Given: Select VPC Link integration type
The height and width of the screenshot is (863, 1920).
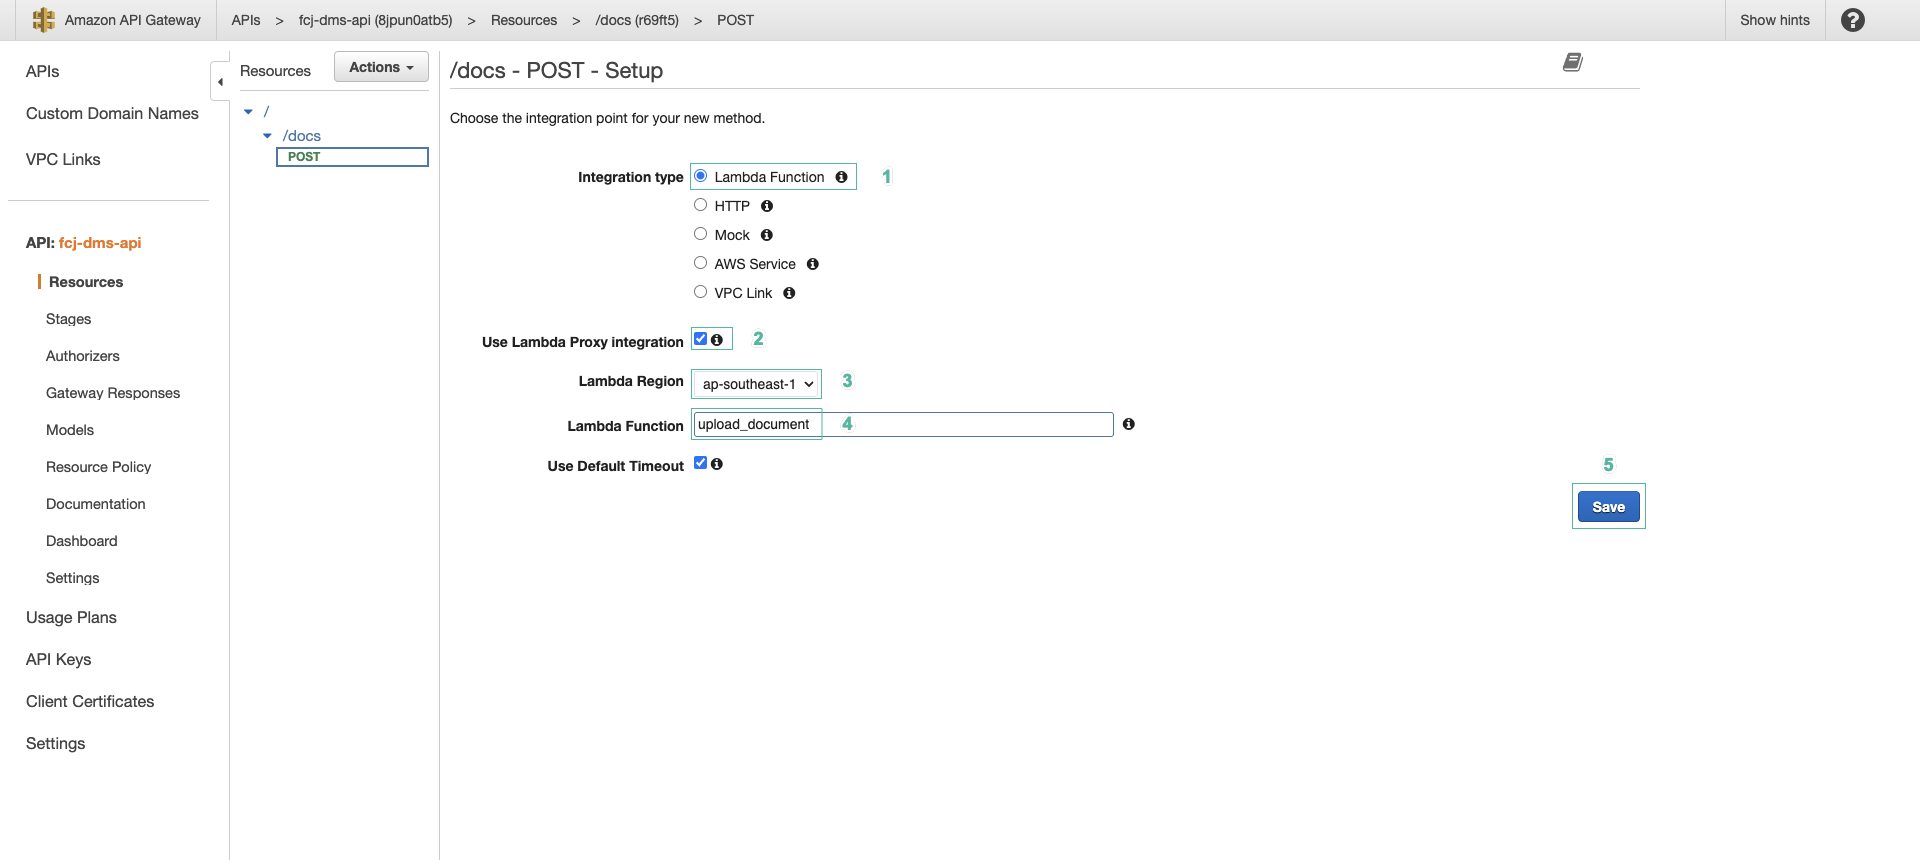Looking at the screenshot, I should [x=701, y=292].
